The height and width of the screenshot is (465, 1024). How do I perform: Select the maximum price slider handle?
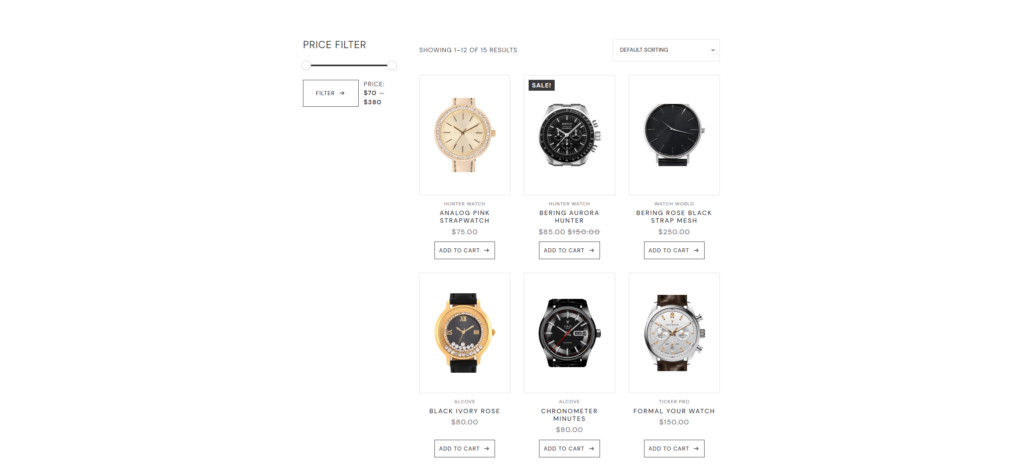[392, 65]
